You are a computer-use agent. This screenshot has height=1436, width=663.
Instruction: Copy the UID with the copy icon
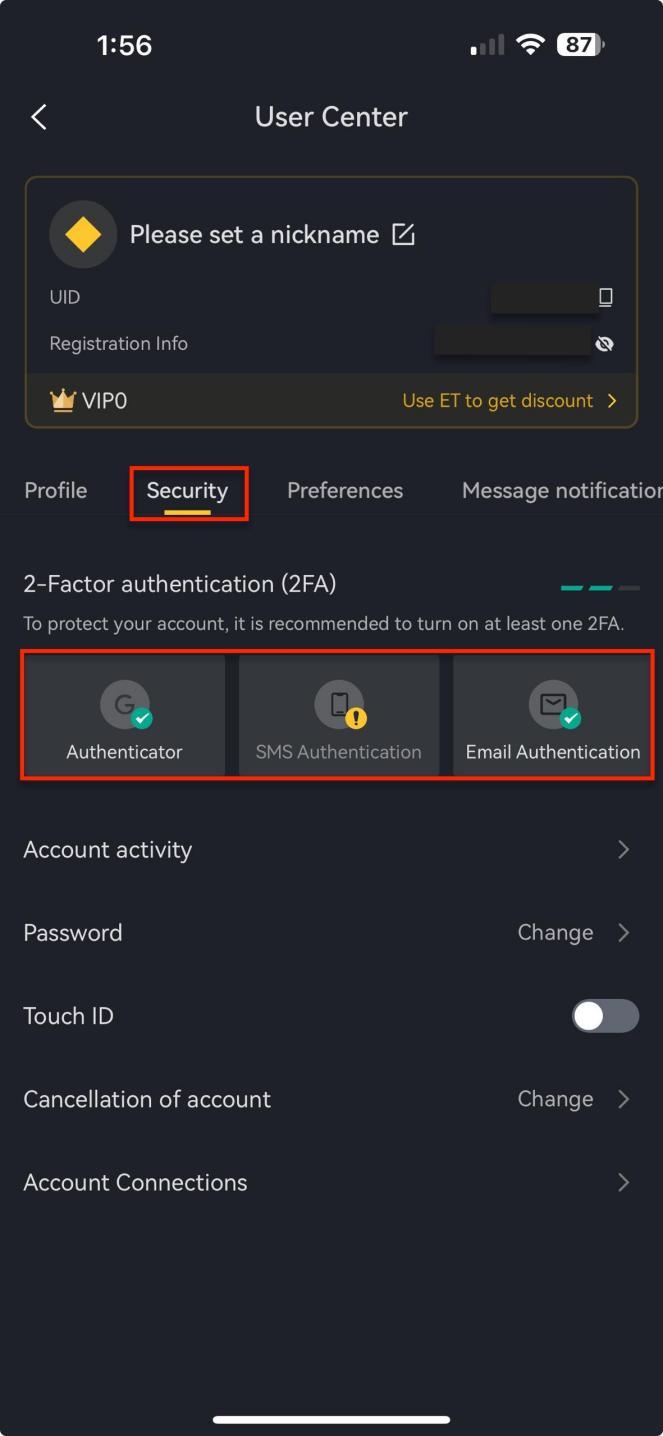pyautogui.click(x=605, y=297)
